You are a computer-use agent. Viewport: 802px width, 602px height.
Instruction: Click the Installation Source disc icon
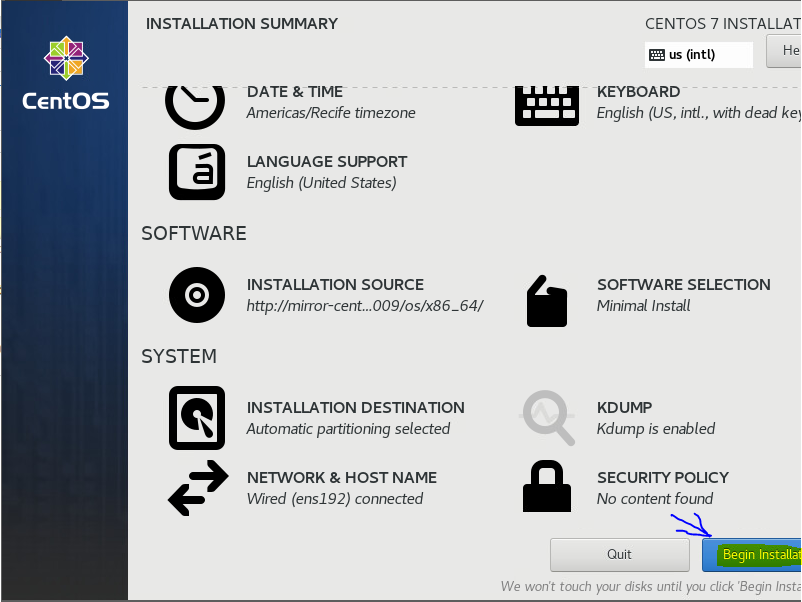[196, 295]
